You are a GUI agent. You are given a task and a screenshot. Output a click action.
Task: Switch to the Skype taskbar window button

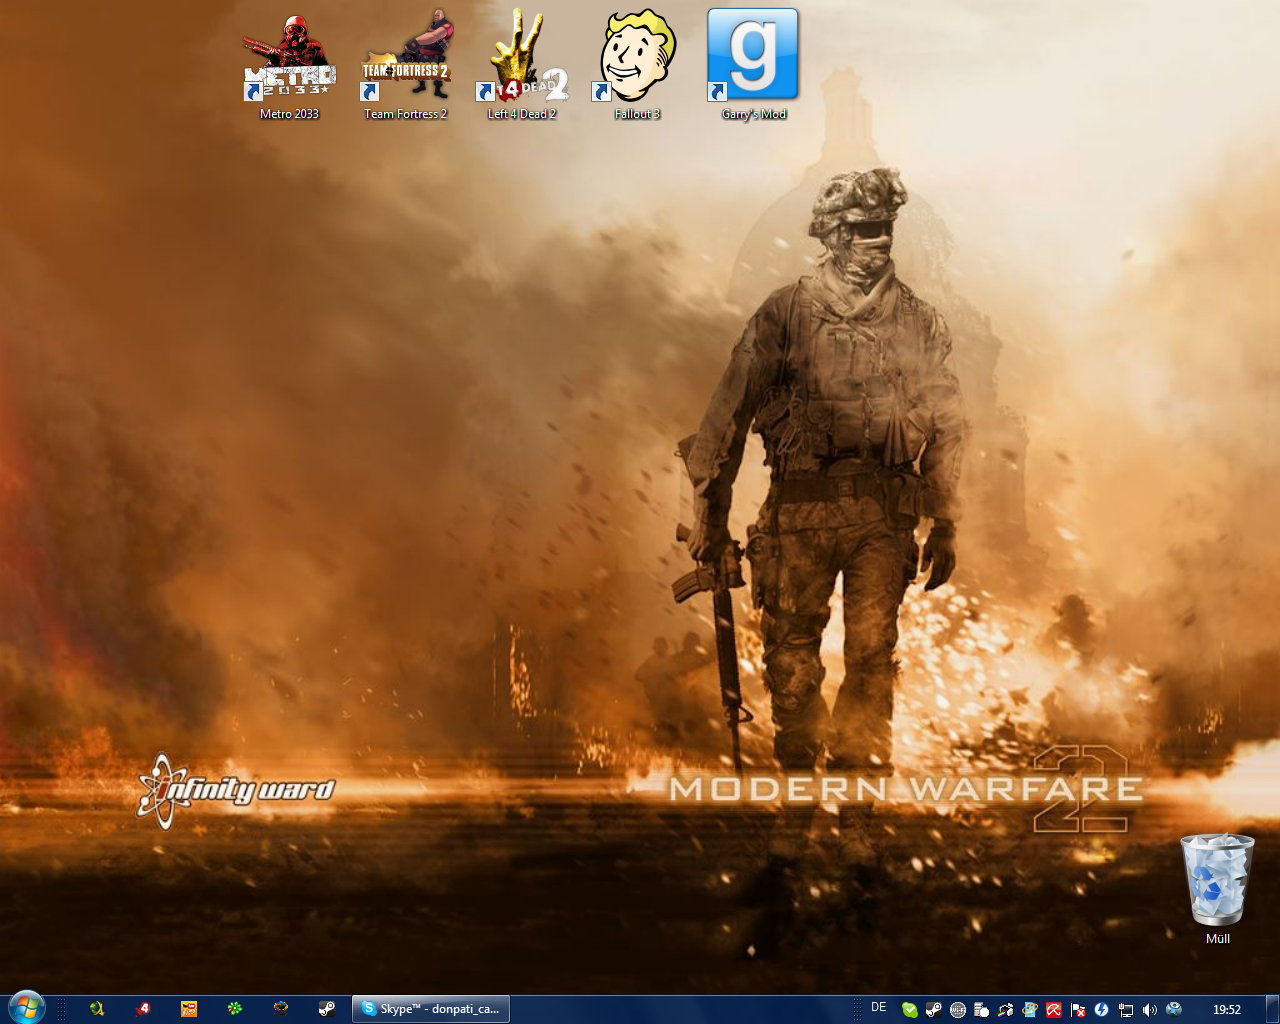click(x=431, y=1009)
